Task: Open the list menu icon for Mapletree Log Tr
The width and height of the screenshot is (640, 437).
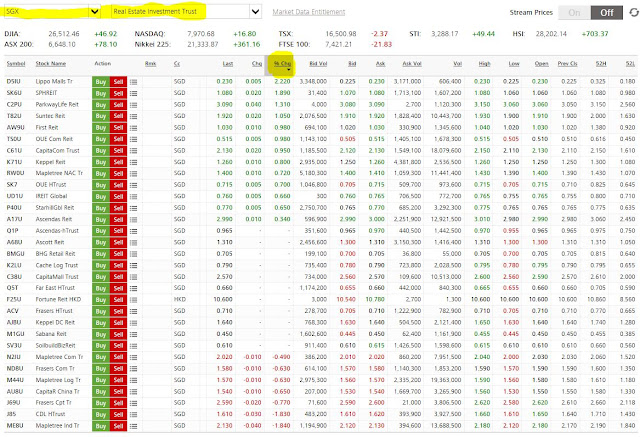Action: tap(133, 380)
